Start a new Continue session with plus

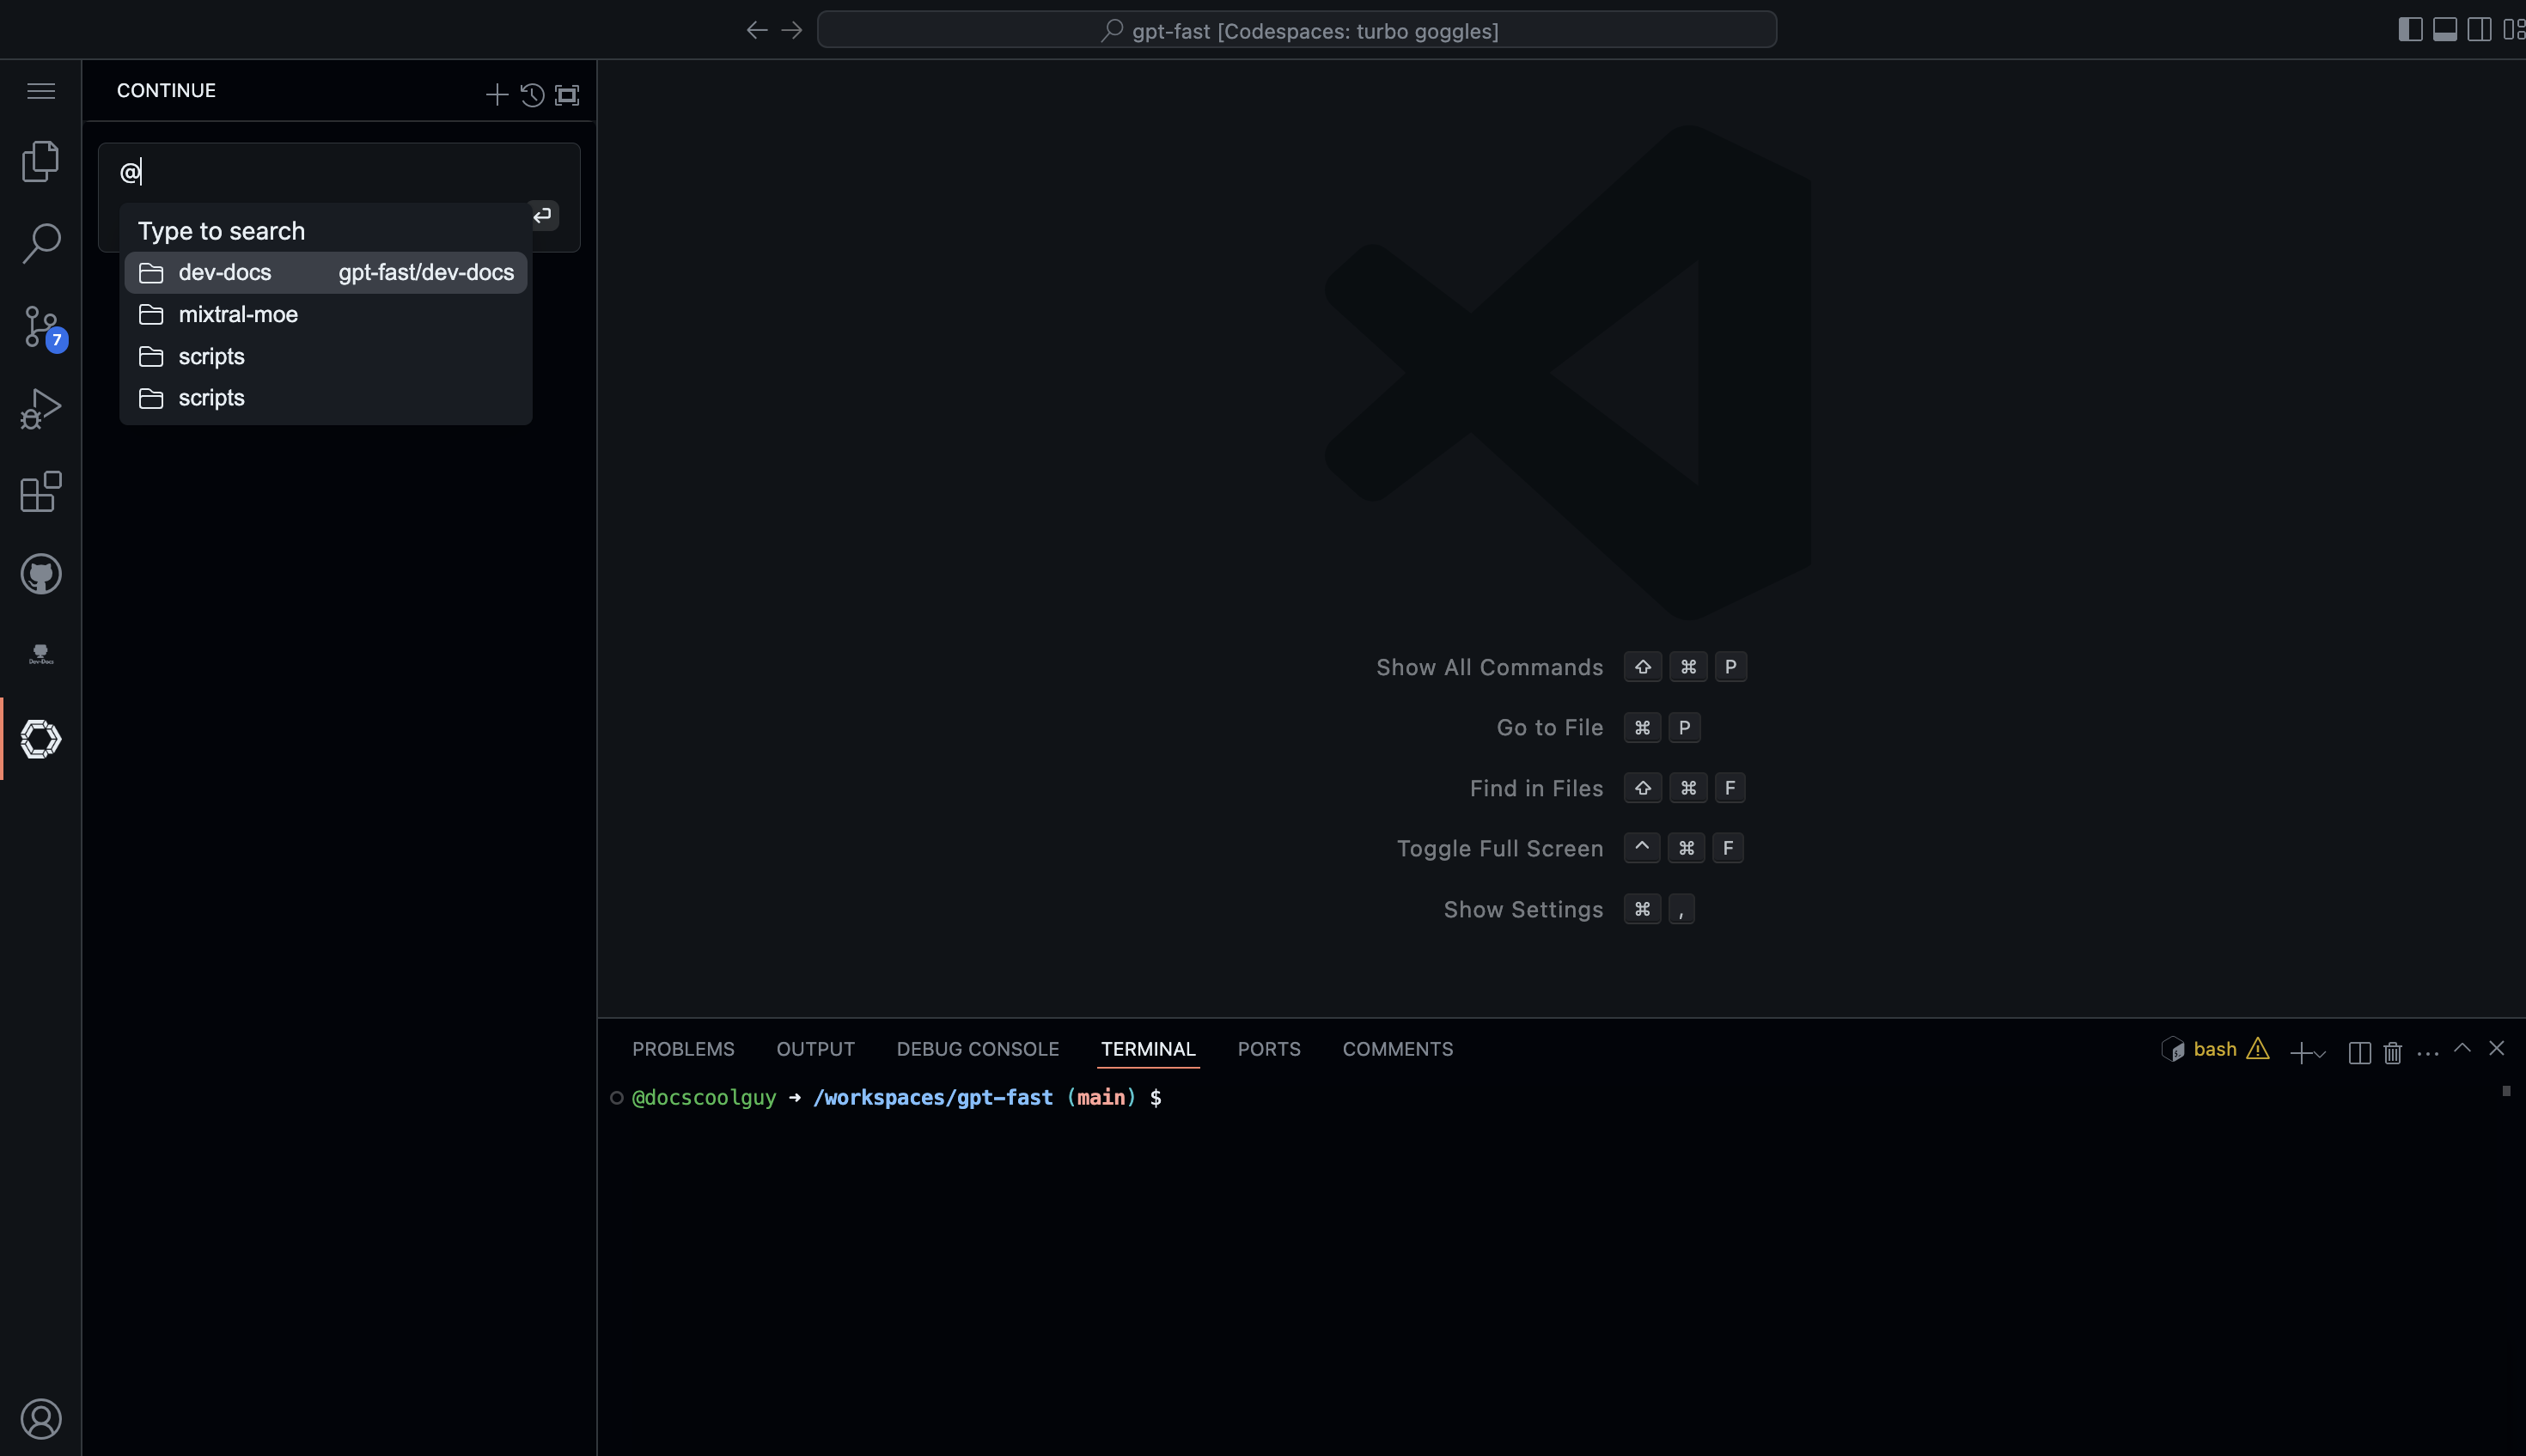coord(496,95)
